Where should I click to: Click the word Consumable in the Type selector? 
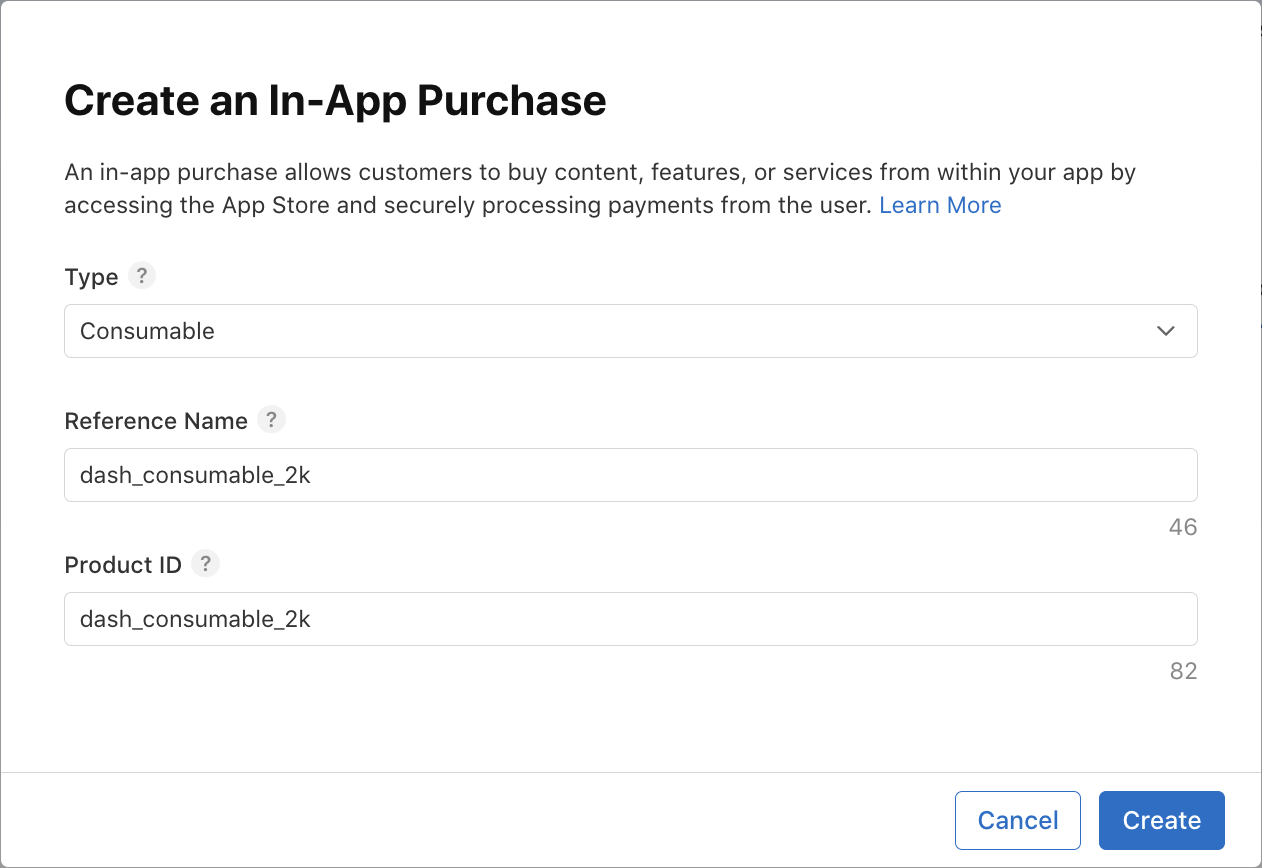coord(147,331)
